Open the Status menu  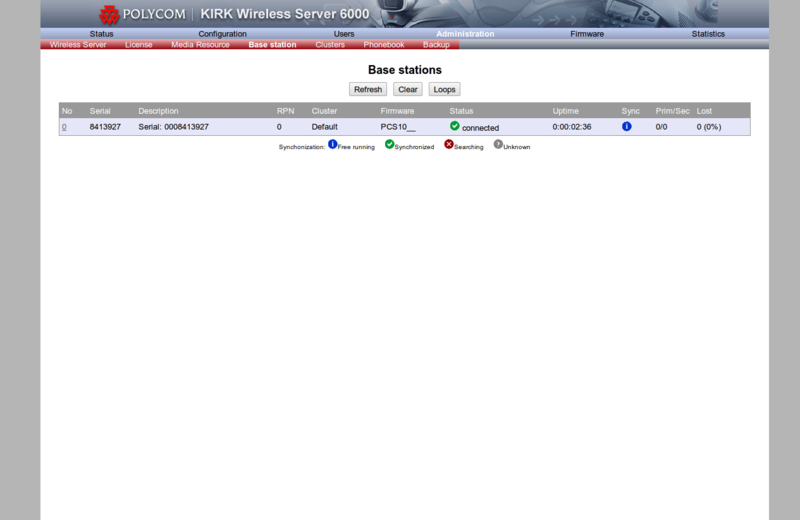[x=102, y=34]
